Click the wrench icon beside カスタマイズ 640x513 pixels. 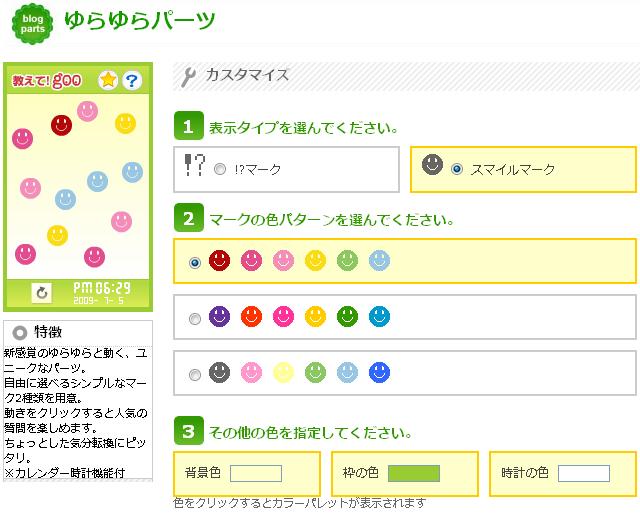(x=189, y=76)
